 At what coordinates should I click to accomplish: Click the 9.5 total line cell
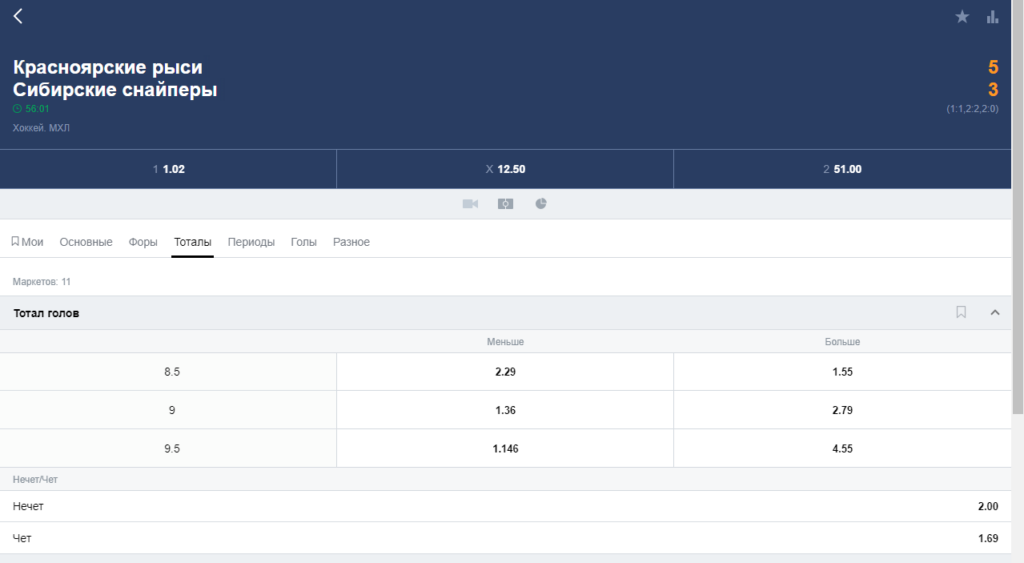pos(168,449)
